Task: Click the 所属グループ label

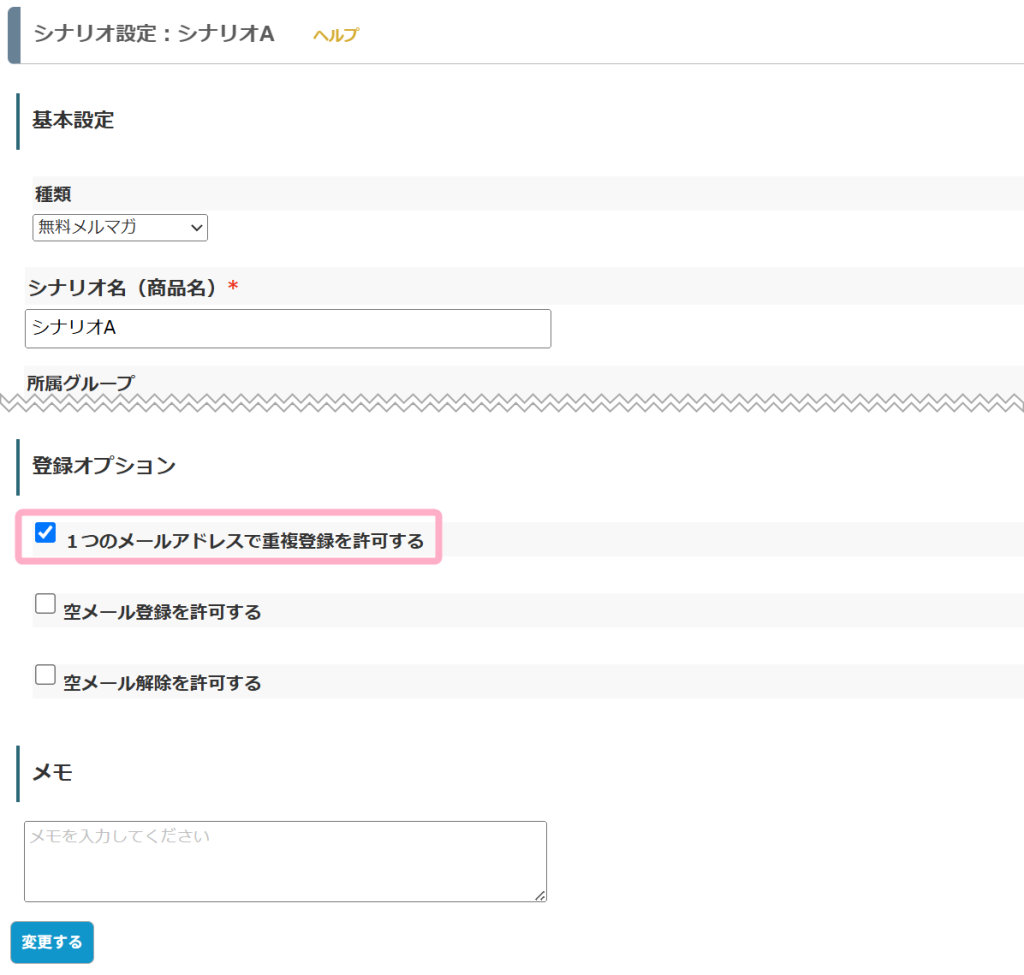Action: (x=80, y=383)
